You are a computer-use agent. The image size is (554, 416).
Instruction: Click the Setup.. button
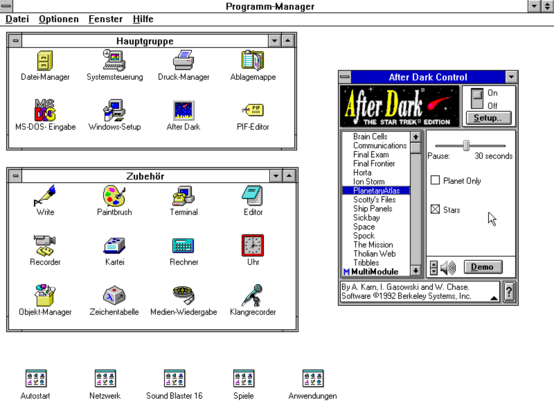488,118
